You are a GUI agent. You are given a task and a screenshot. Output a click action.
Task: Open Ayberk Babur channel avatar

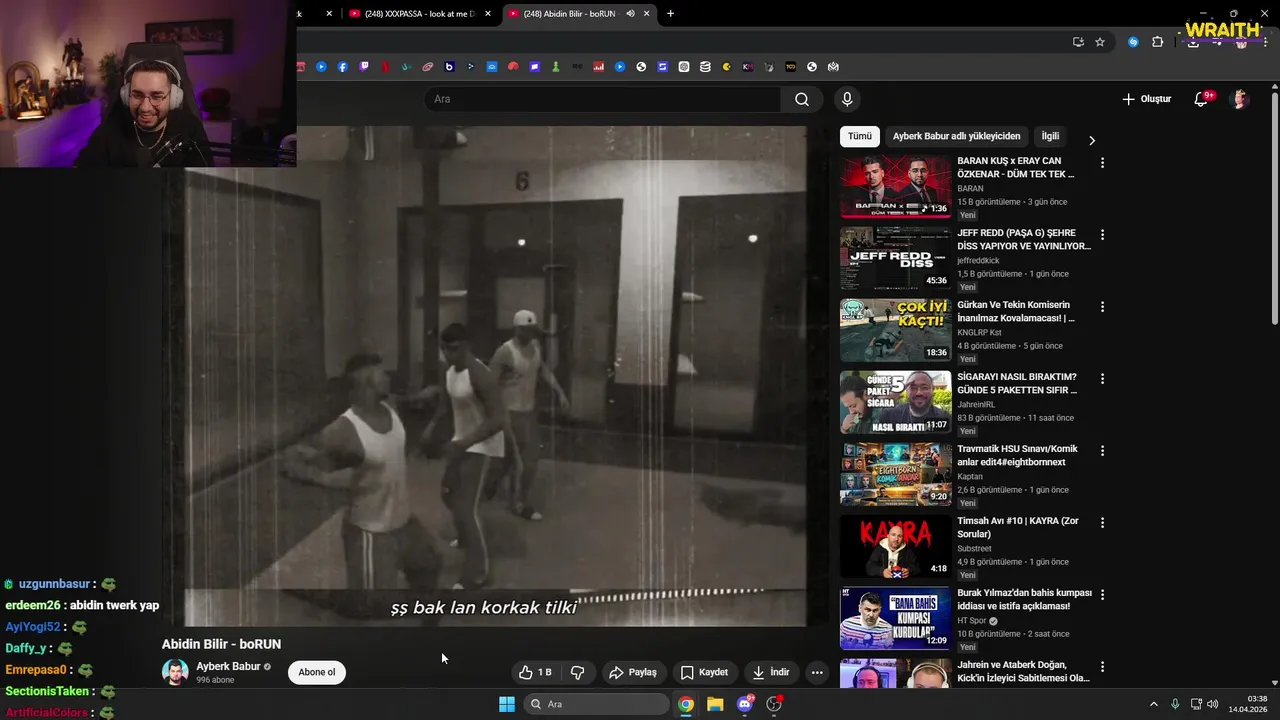175,672
